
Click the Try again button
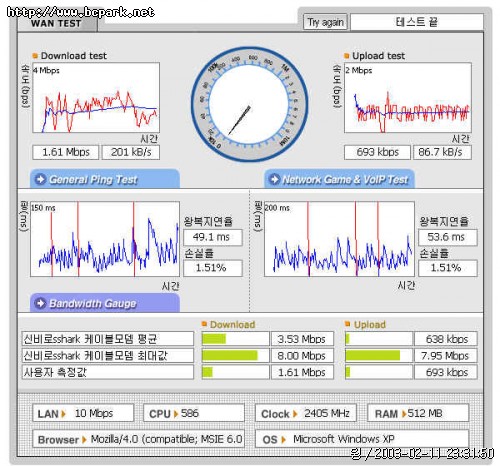[x=325, y=22]
